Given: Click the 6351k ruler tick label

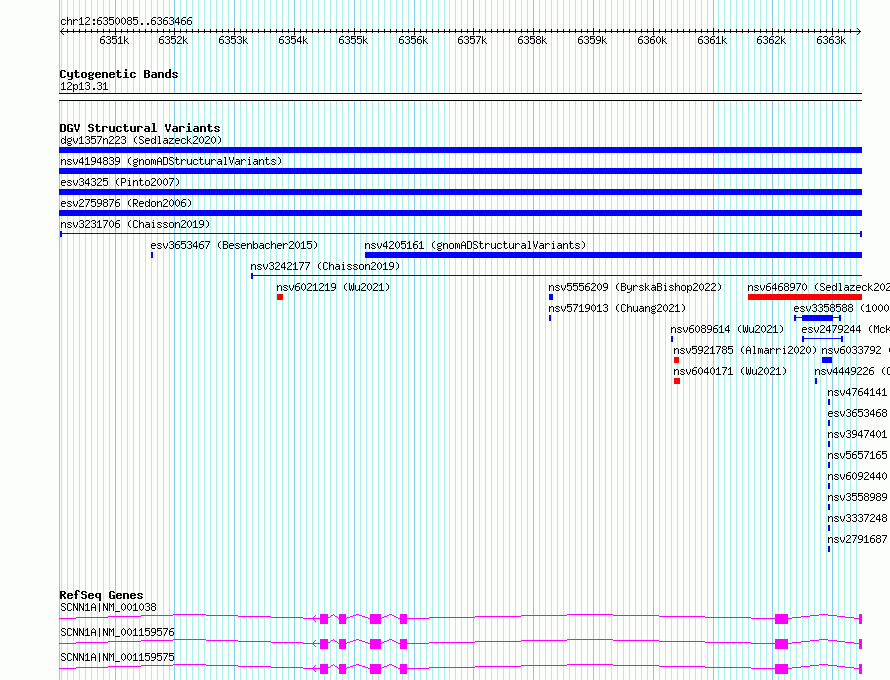Looking at the screenshot, I should (114, 40).
